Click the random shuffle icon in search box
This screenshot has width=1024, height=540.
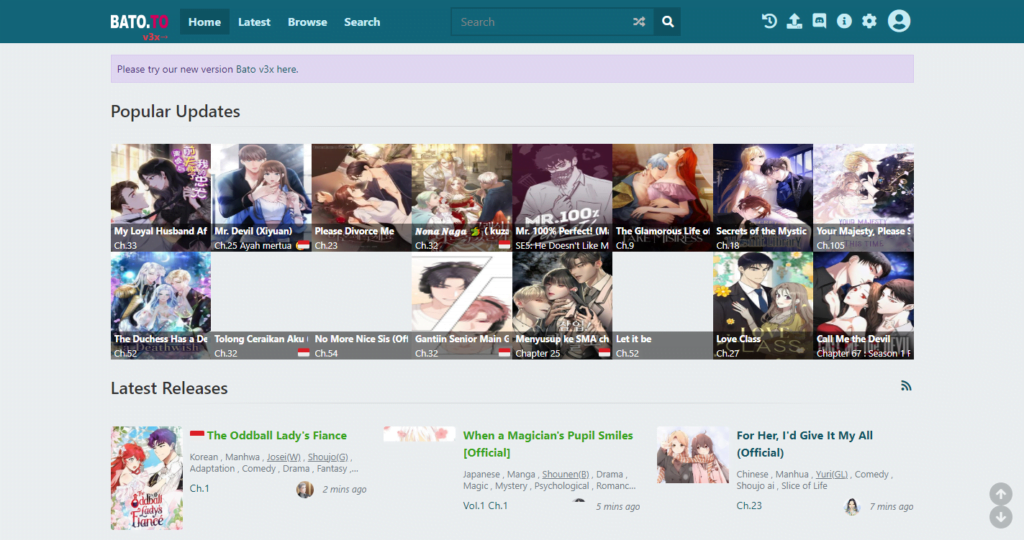(x=639, y=22)
